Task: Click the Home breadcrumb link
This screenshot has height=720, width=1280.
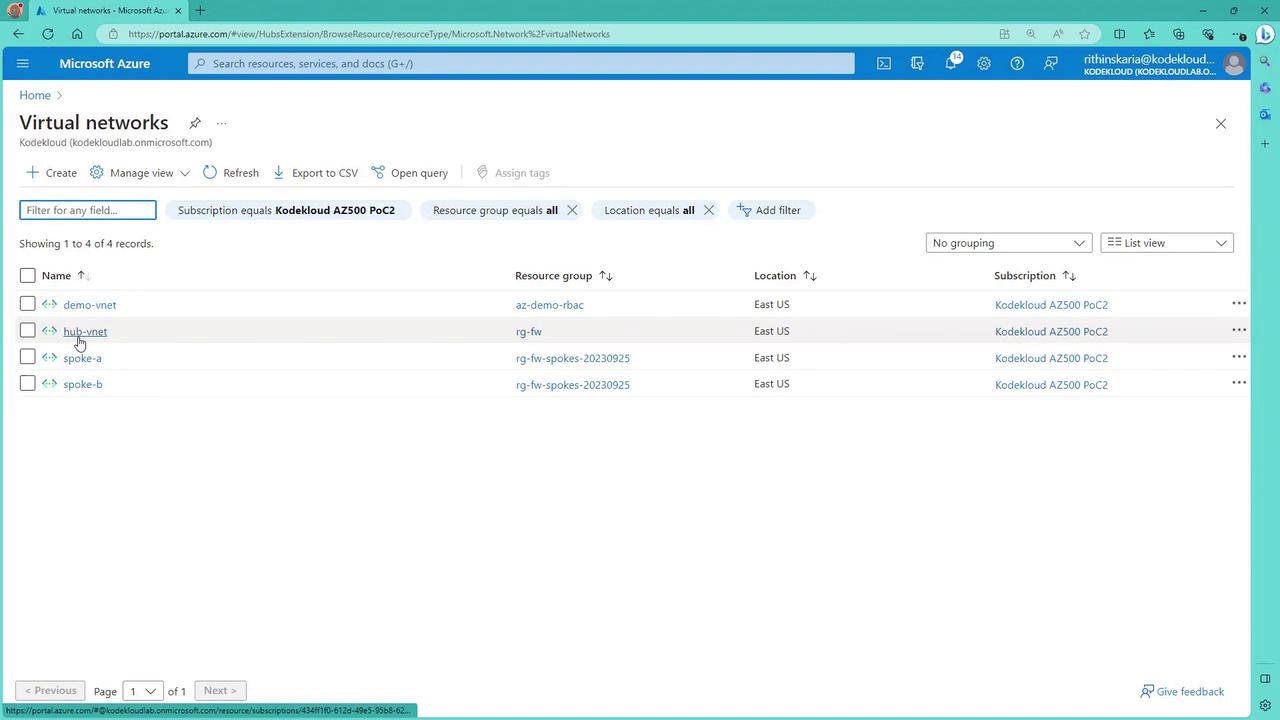Action: coord(35,95)
